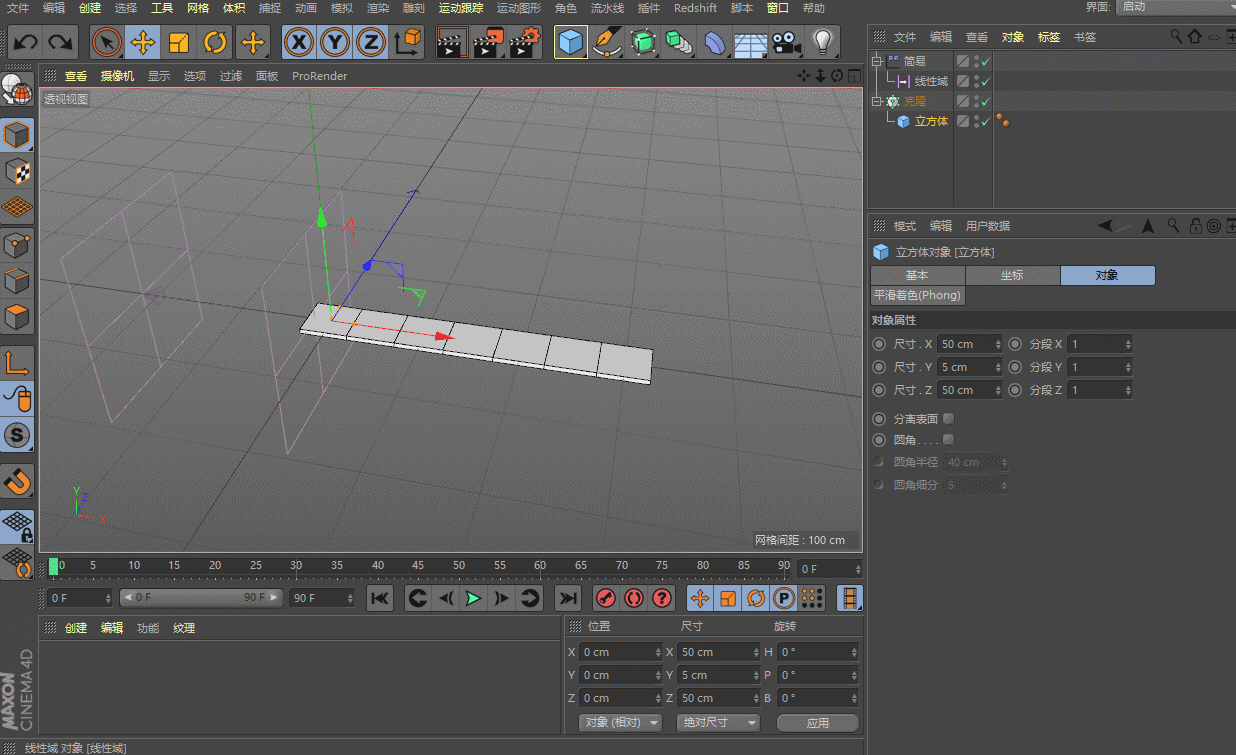Toggle autokey red circle icon
The width and height of the screenshot is (1236, 755).
pyautogui.click(x=633, y=598)
